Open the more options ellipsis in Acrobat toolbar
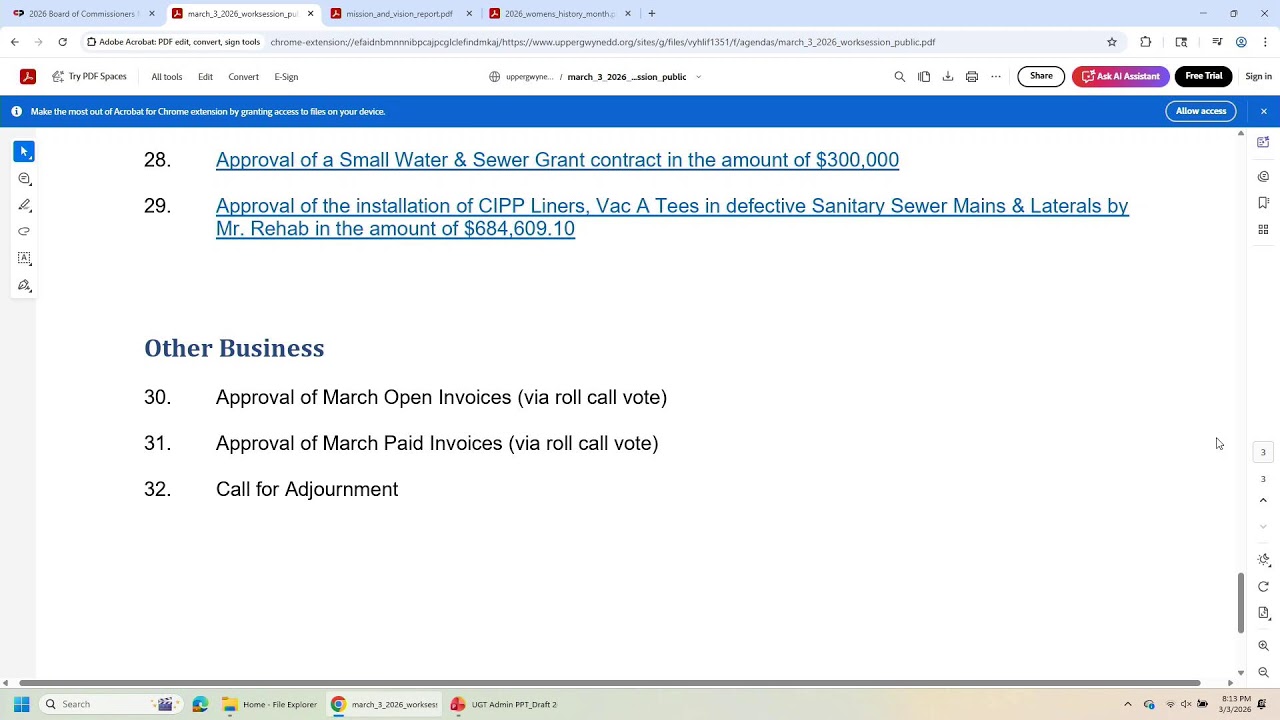The height and width of the screenshot is (720, 1280). [x=996, y=77]
